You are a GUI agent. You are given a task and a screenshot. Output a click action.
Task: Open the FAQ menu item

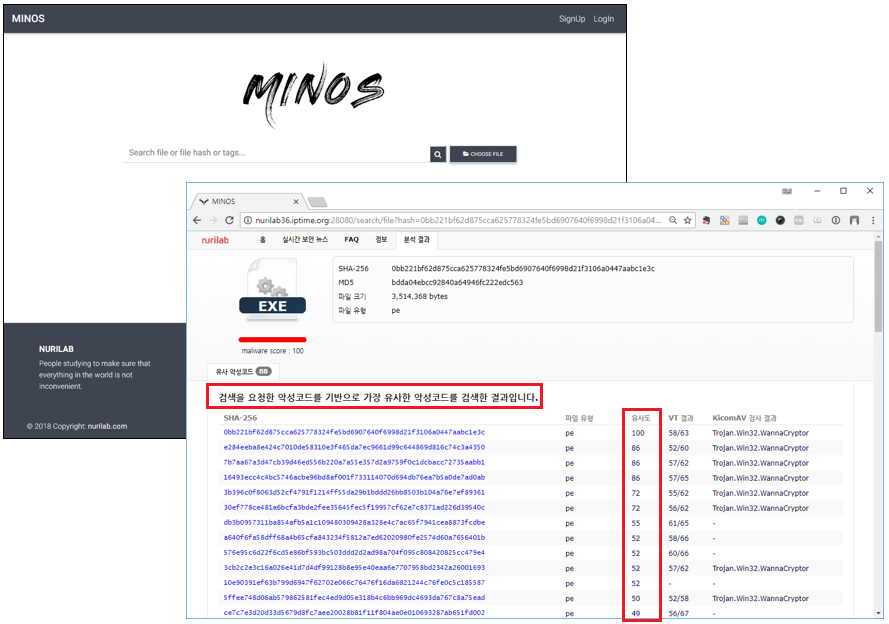click(x=352, y=240)
